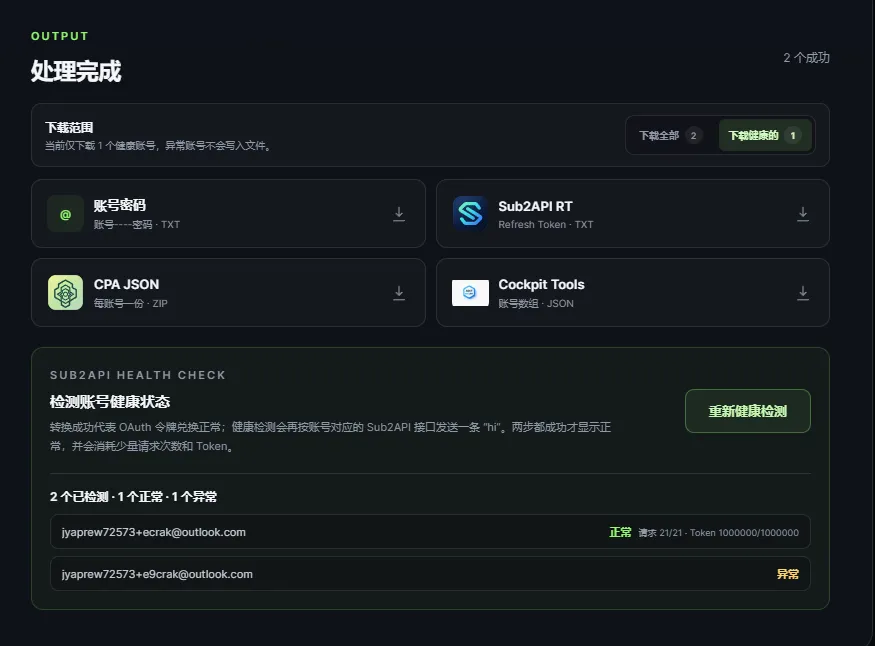
Task: Click the green 正常 status label
Action: coord(620,532)
